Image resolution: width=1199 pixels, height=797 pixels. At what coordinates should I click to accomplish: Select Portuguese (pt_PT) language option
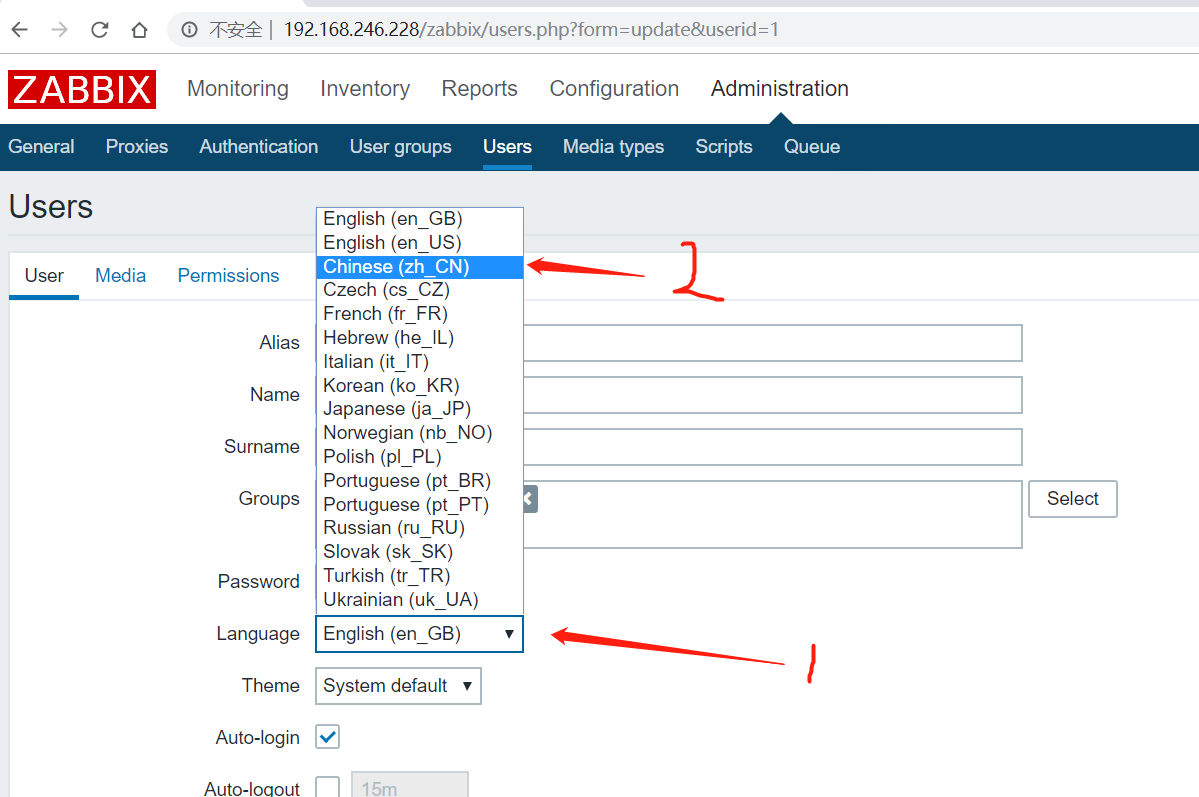tap(420, 505)
